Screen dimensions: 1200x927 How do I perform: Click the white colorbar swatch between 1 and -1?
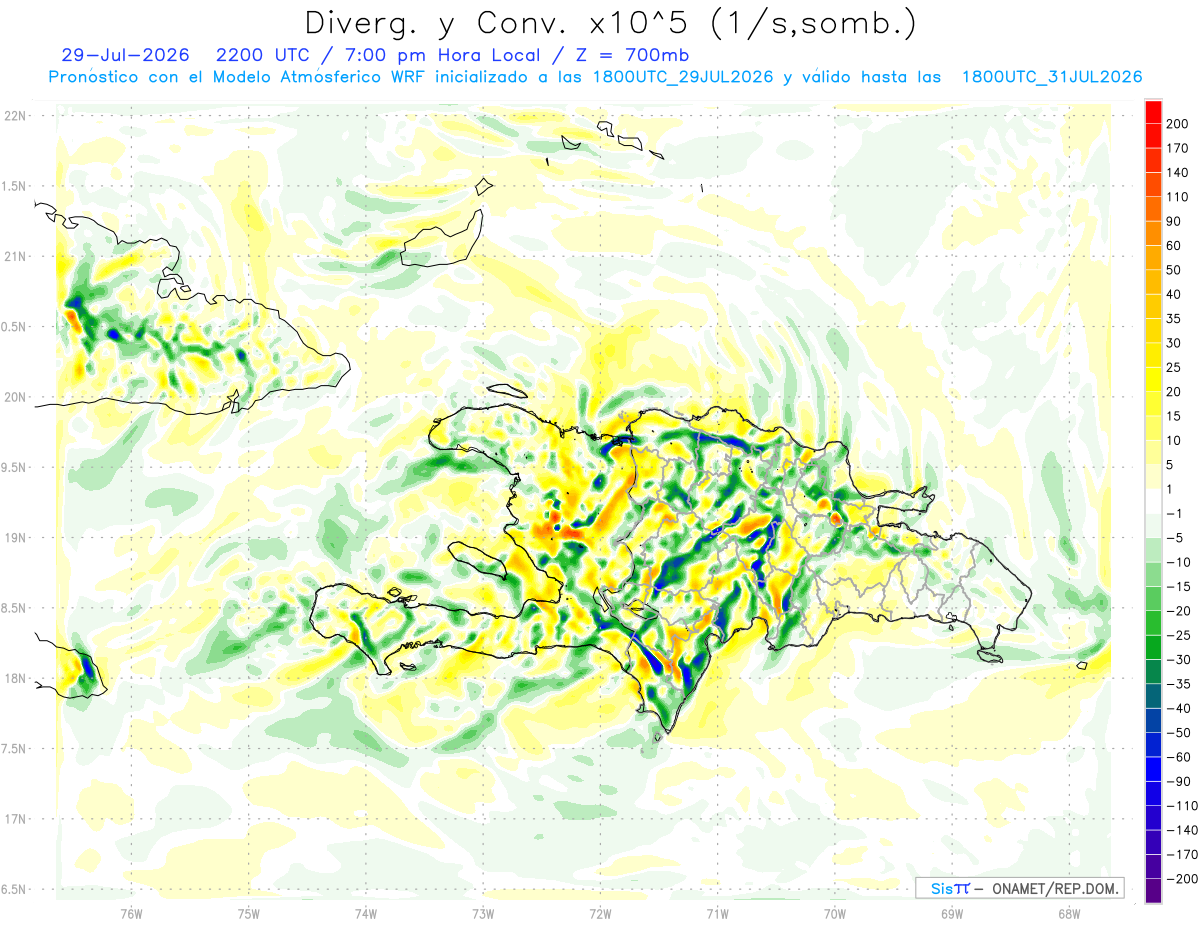[1153, 502]
